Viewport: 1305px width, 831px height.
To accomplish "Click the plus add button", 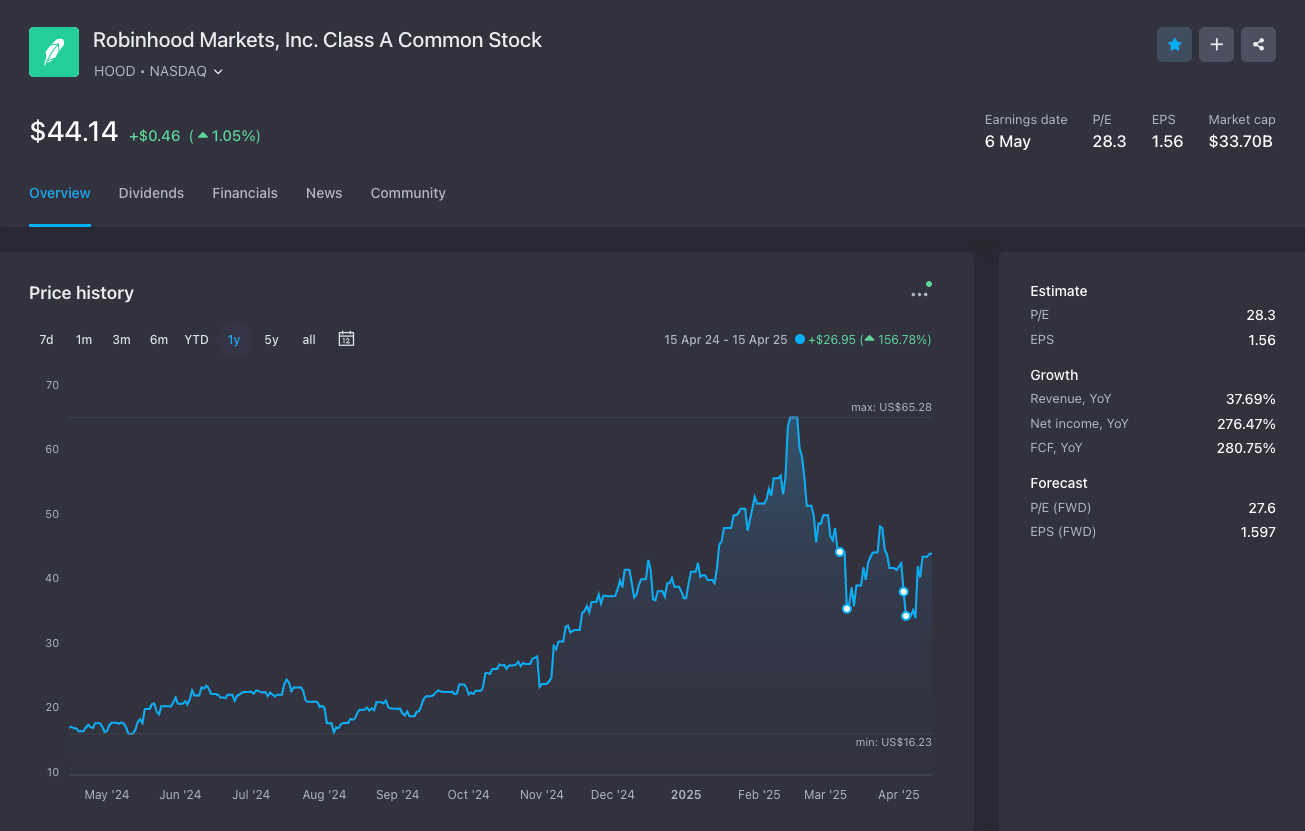I will tap(1217, 44).
